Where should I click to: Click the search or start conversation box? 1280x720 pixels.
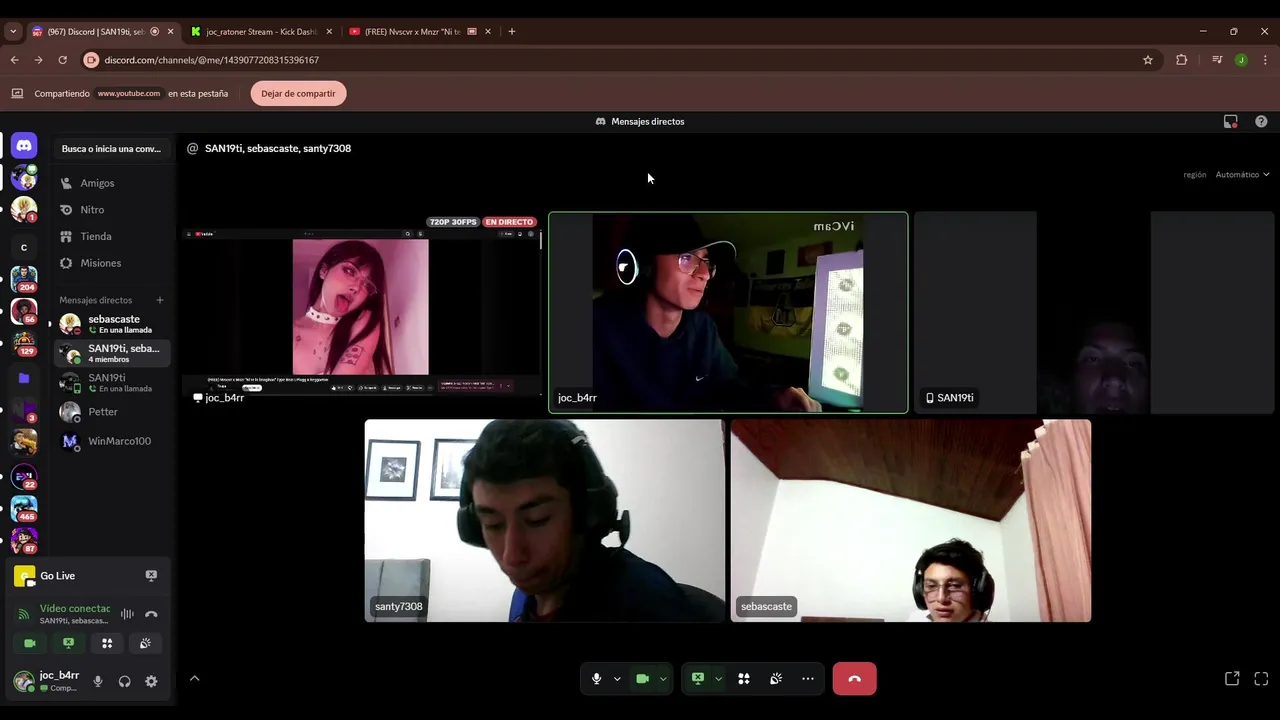click(111, 149)
